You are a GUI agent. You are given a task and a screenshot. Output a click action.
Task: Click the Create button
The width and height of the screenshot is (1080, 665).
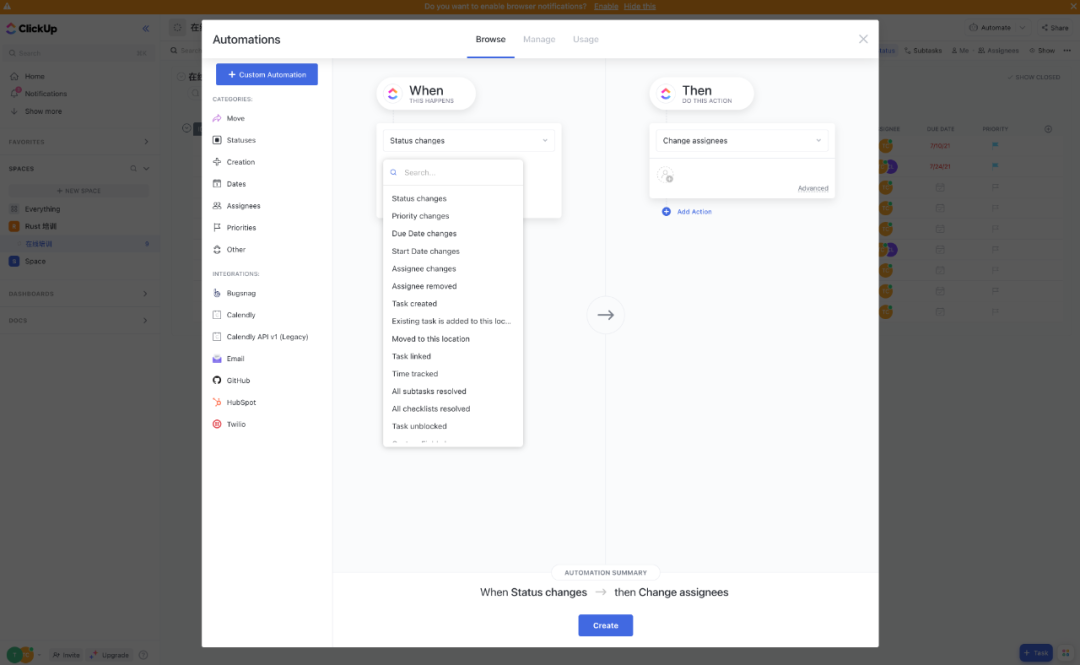(x=605, y=625)
